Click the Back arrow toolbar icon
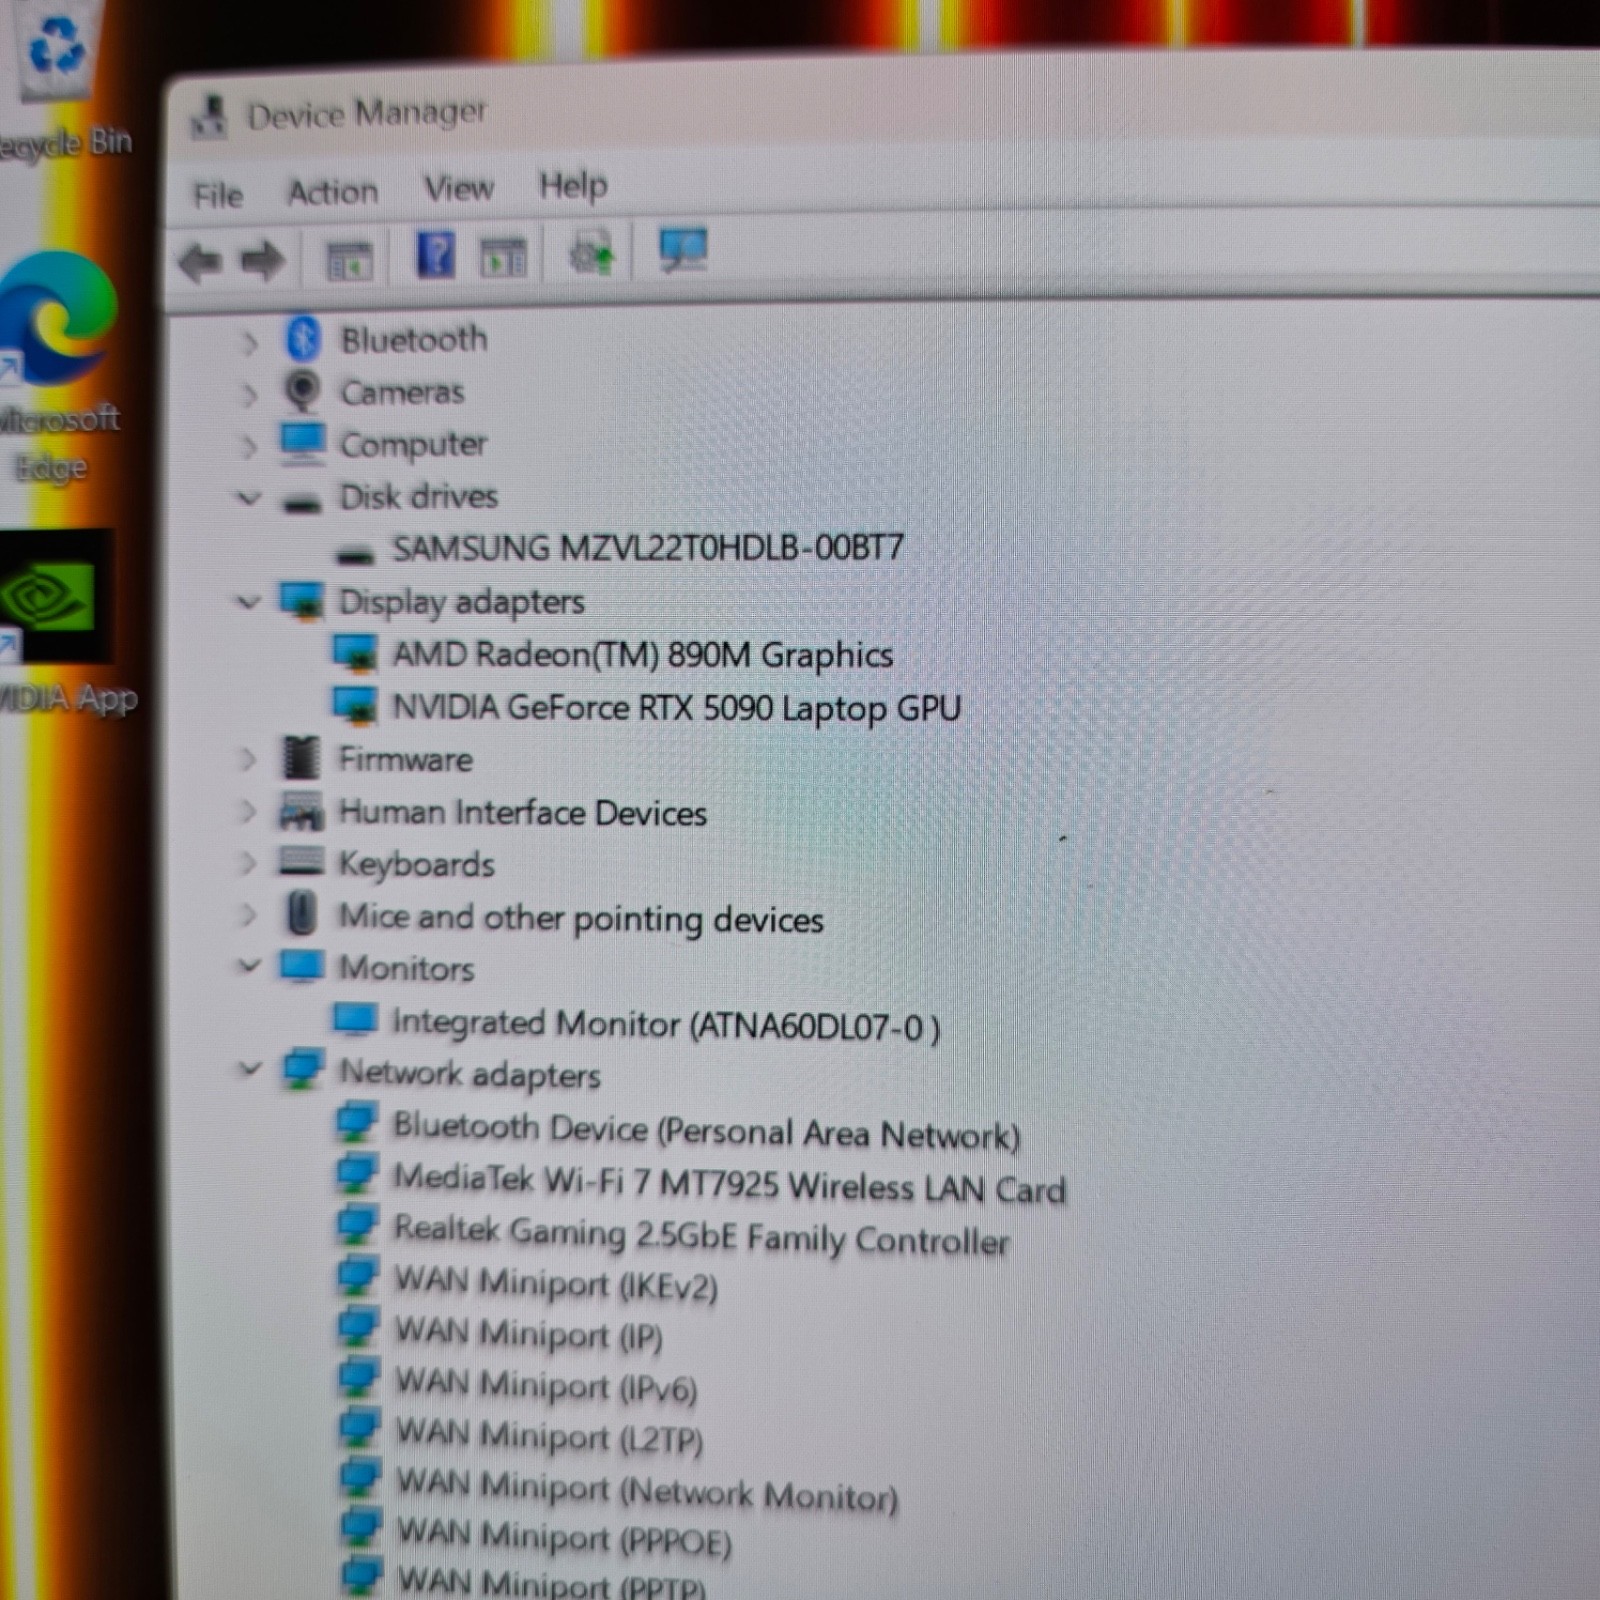The width and height of the screenshot is (1600, 1600). [200, 262]
